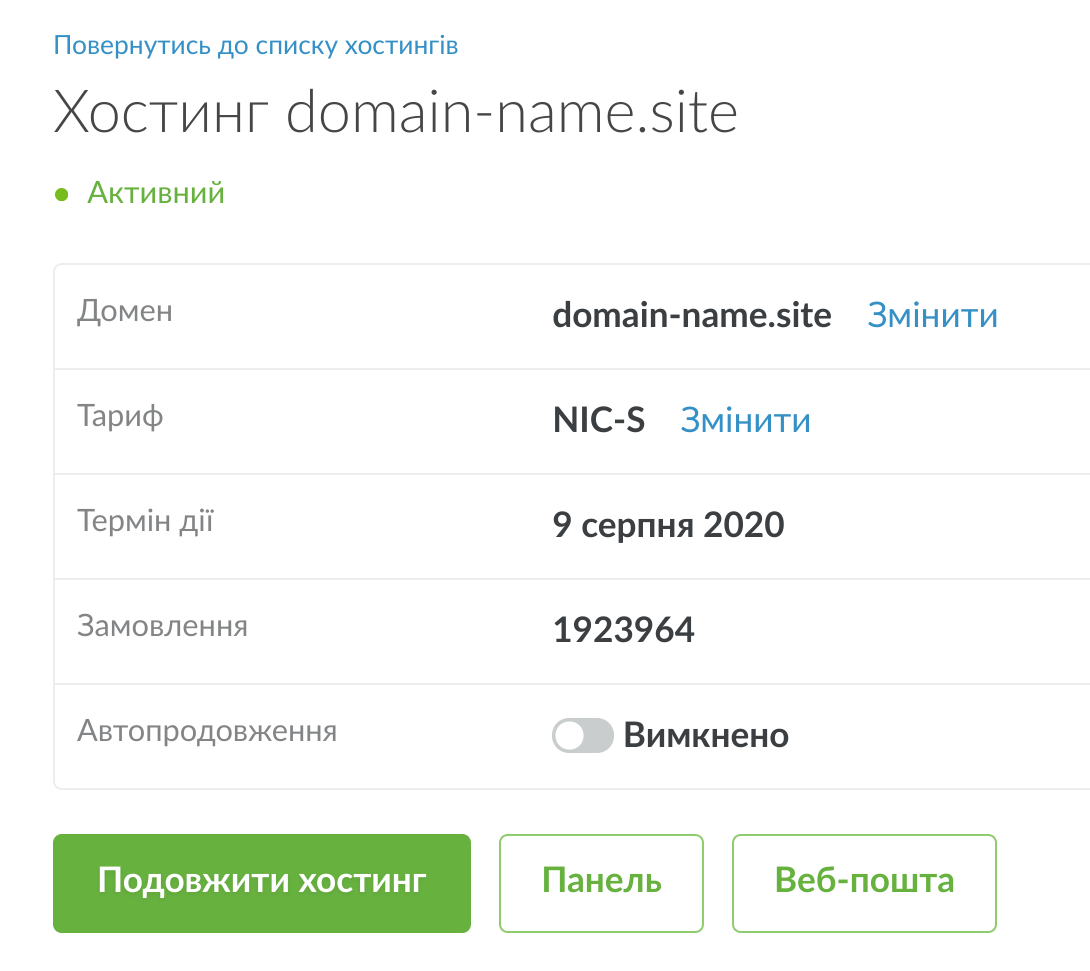Click the 'Повернутись до списку хостингів' link
1090x971 pixels.
point(256,46)
